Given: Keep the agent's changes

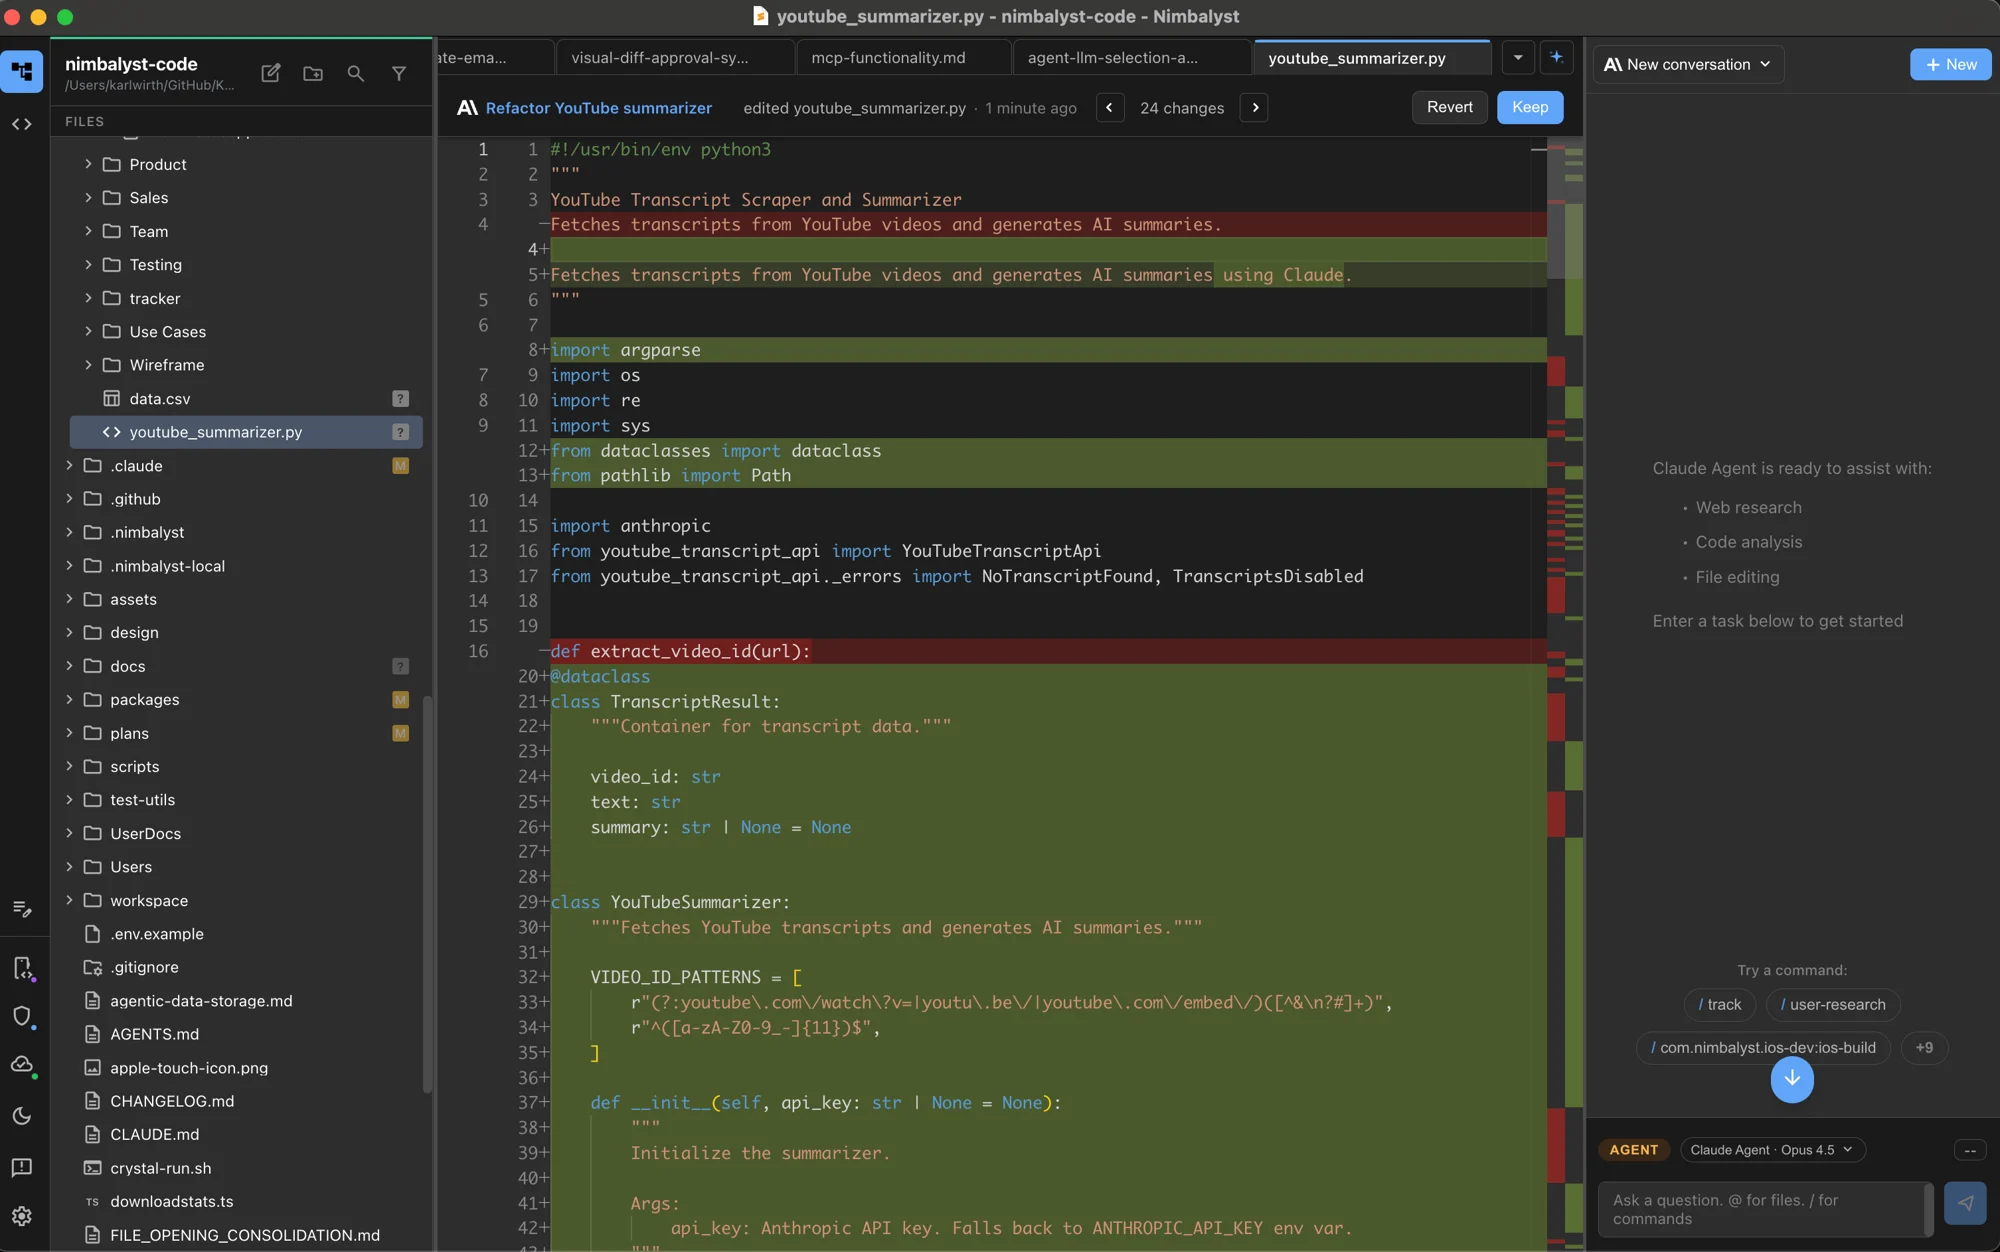Looking at the screenshot, I should point(1530,107).
